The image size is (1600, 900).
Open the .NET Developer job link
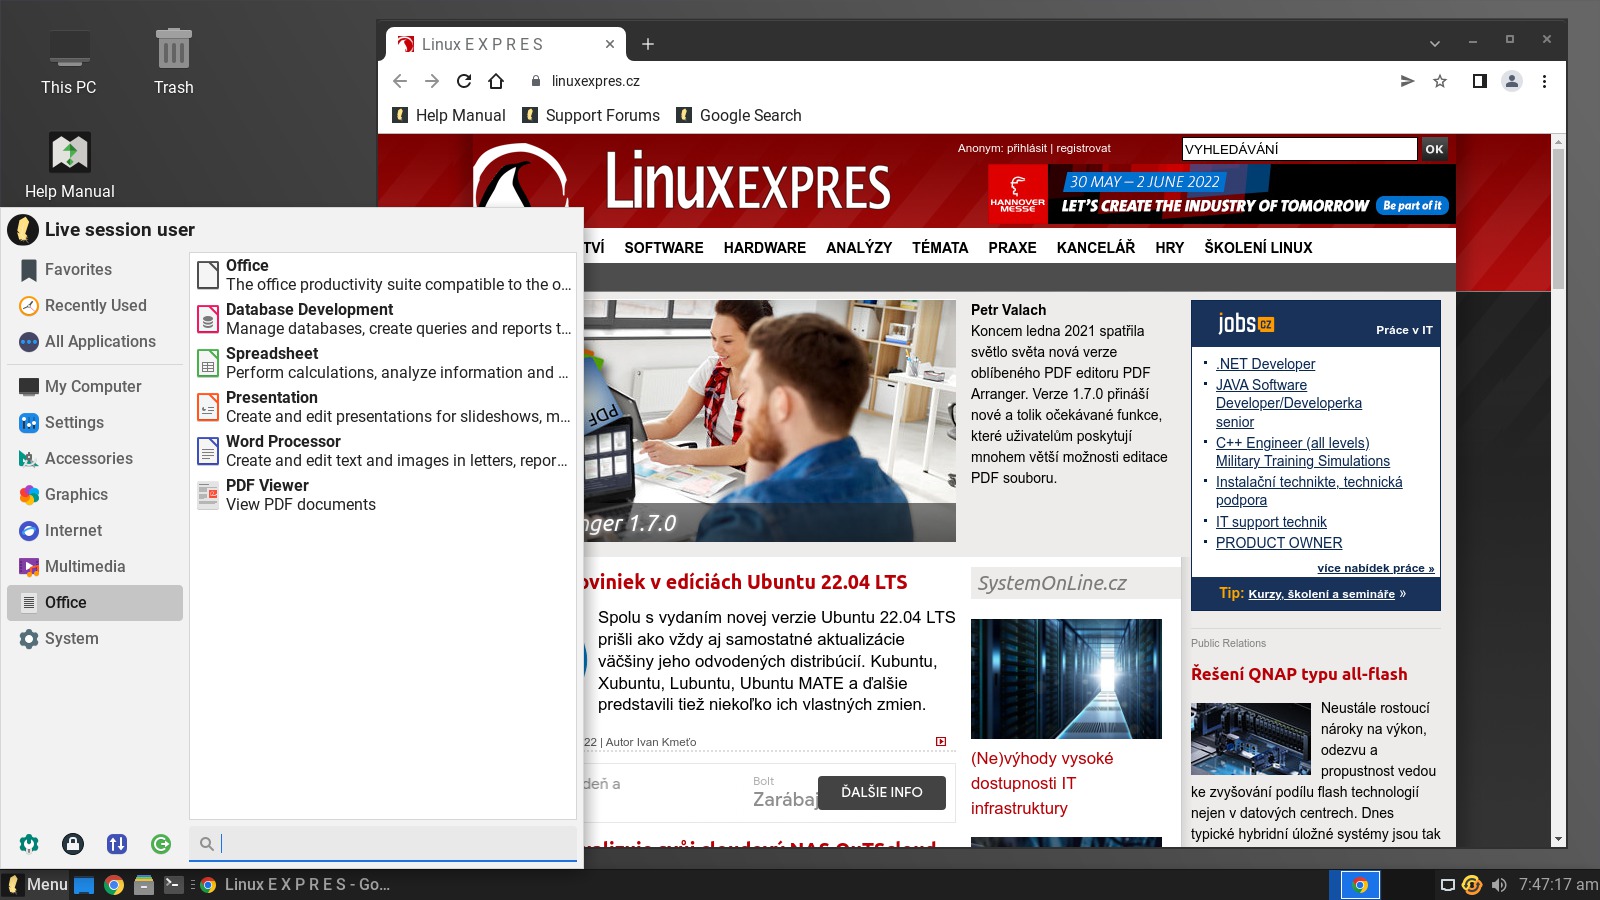coord(1265,364)
